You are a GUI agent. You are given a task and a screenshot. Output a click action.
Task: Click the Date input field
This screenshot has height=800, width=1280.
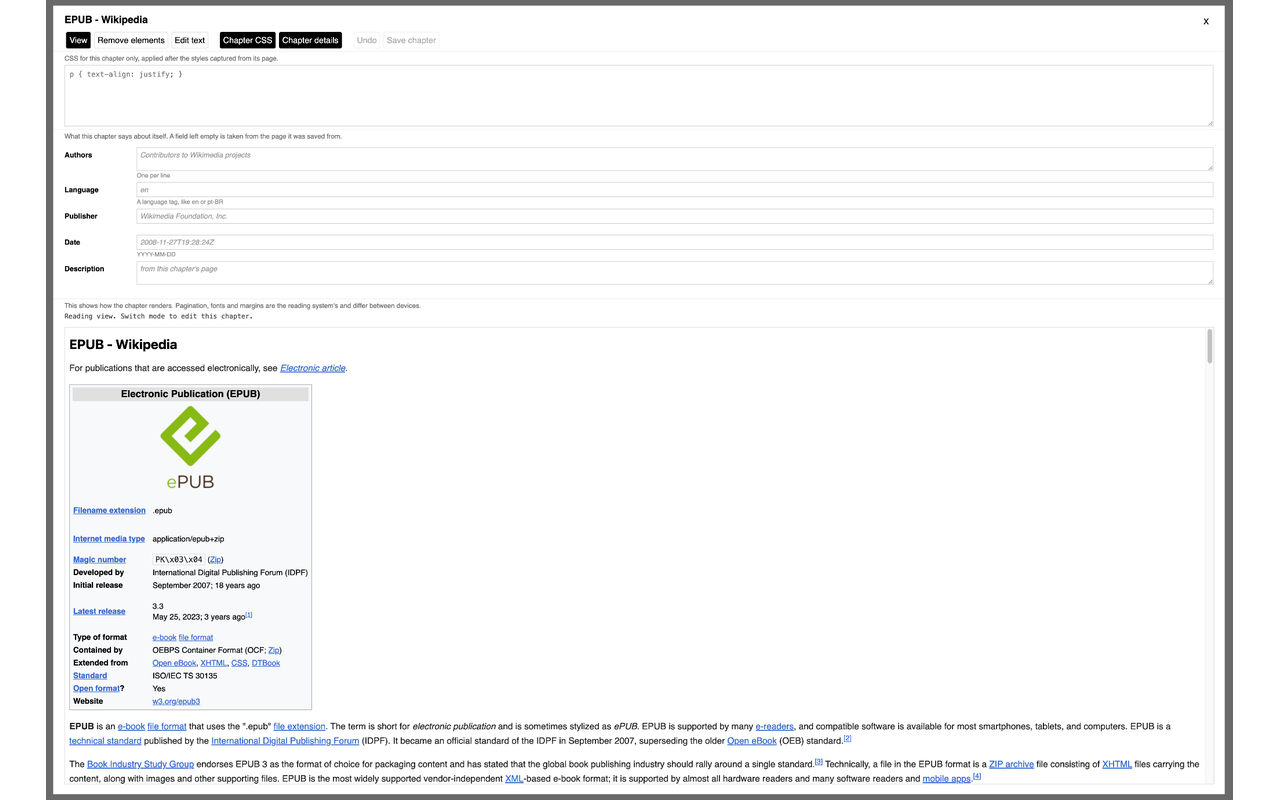[675, 242]
